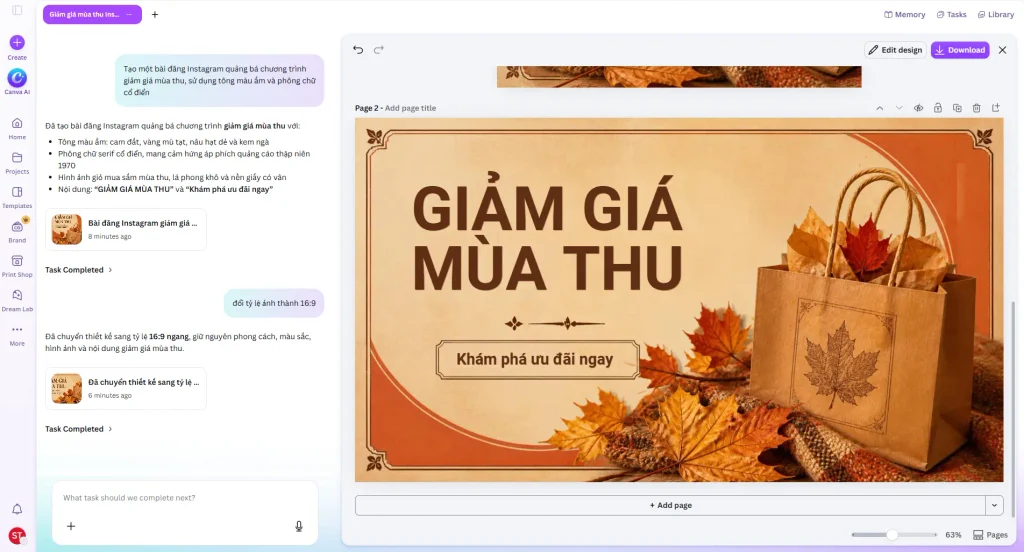This screenshot has width=1024, height=552.
Task: Open ST account avatar
Action: (x=17, y=536)
